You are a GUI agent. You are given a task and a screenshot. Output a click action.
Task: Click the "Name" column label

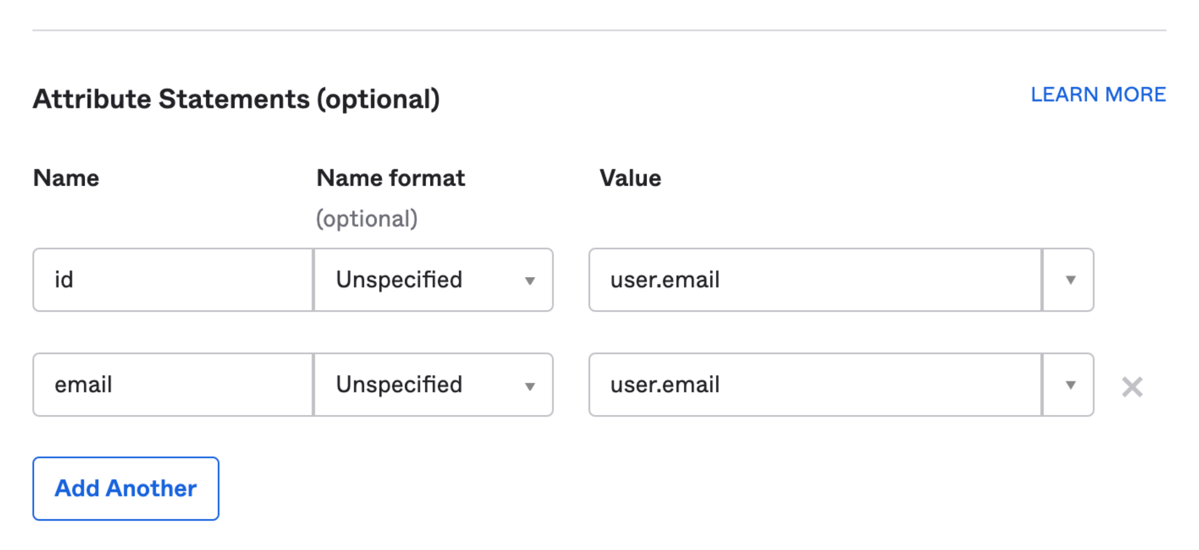pos(66,178)
